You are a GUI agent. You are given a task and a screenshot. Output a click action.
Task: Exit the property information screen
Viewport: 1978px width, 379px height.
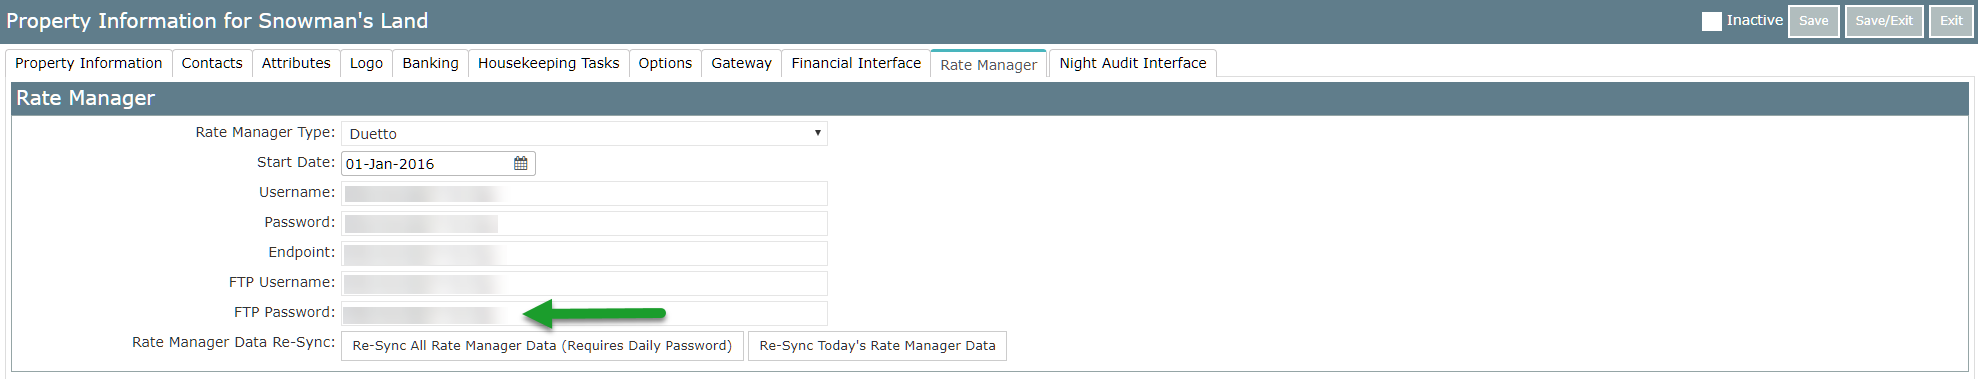[x=1951, y=21]
